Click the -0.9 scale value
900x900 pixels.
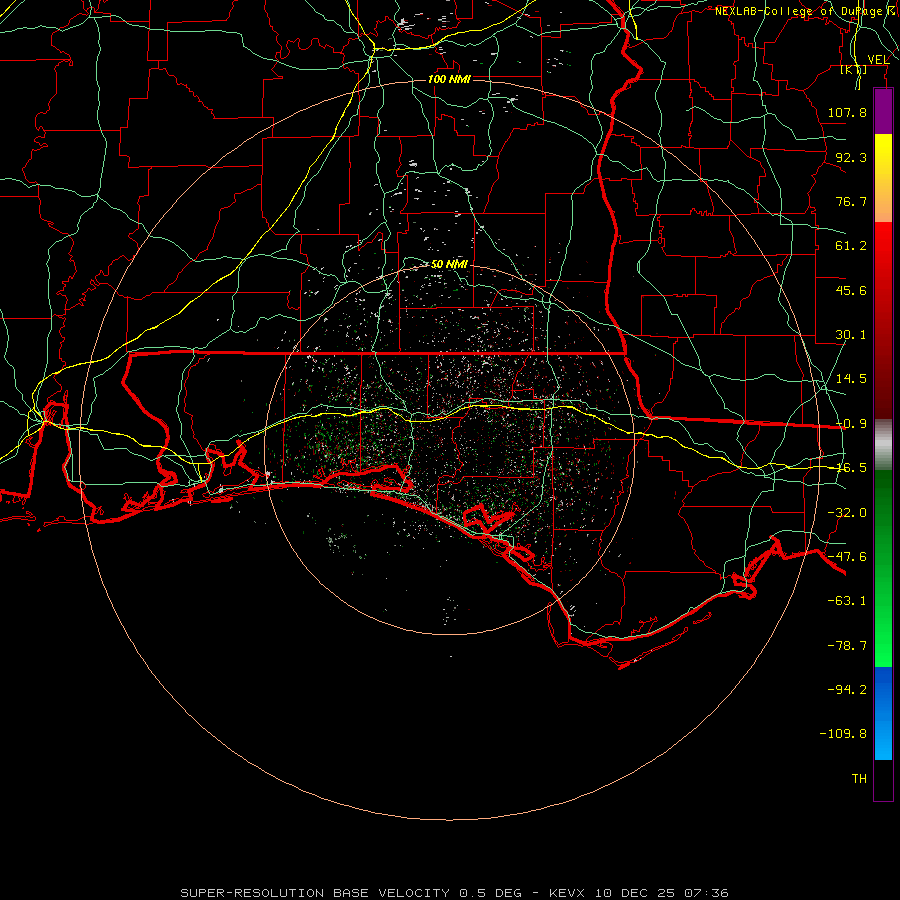coord(851,424)
